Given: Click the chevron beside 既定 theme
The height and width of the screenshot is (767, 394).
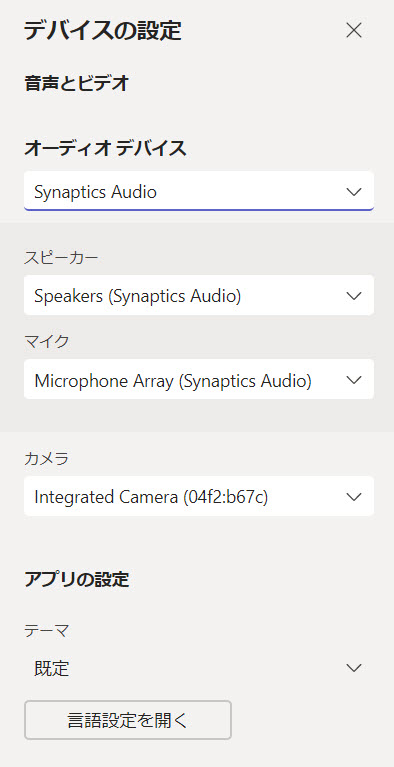Looking at the screenshot, I should point(353,668).
